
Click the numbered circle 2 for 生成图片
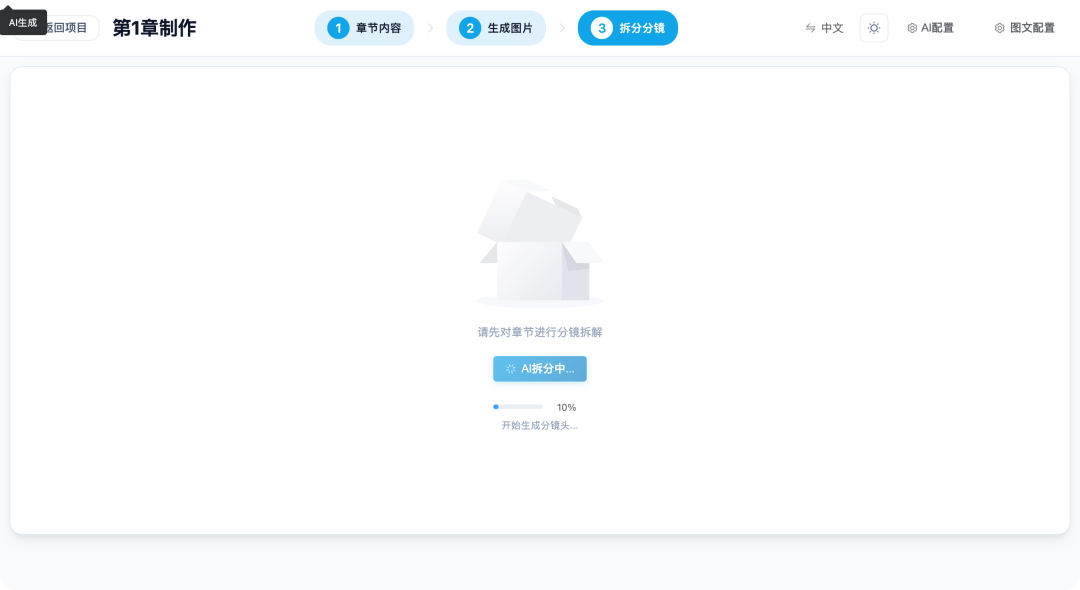point(469,28)
